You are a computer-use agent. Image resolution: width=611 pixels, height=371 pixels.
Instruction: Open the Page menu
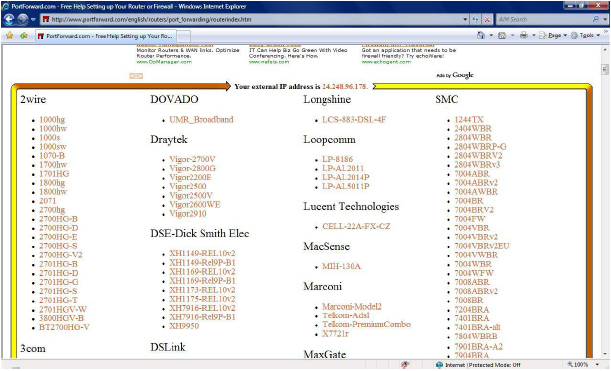553,35
